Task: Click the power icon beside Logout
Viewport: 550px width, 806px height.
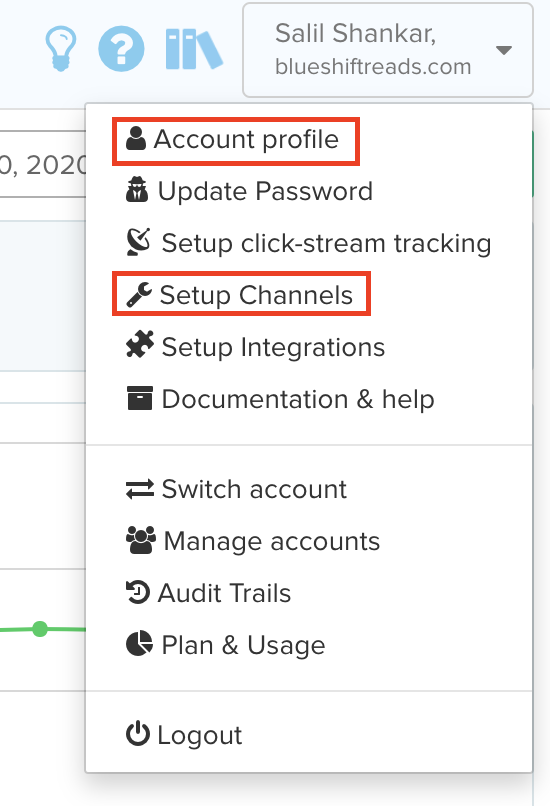Action: click(x=138, y=734)
